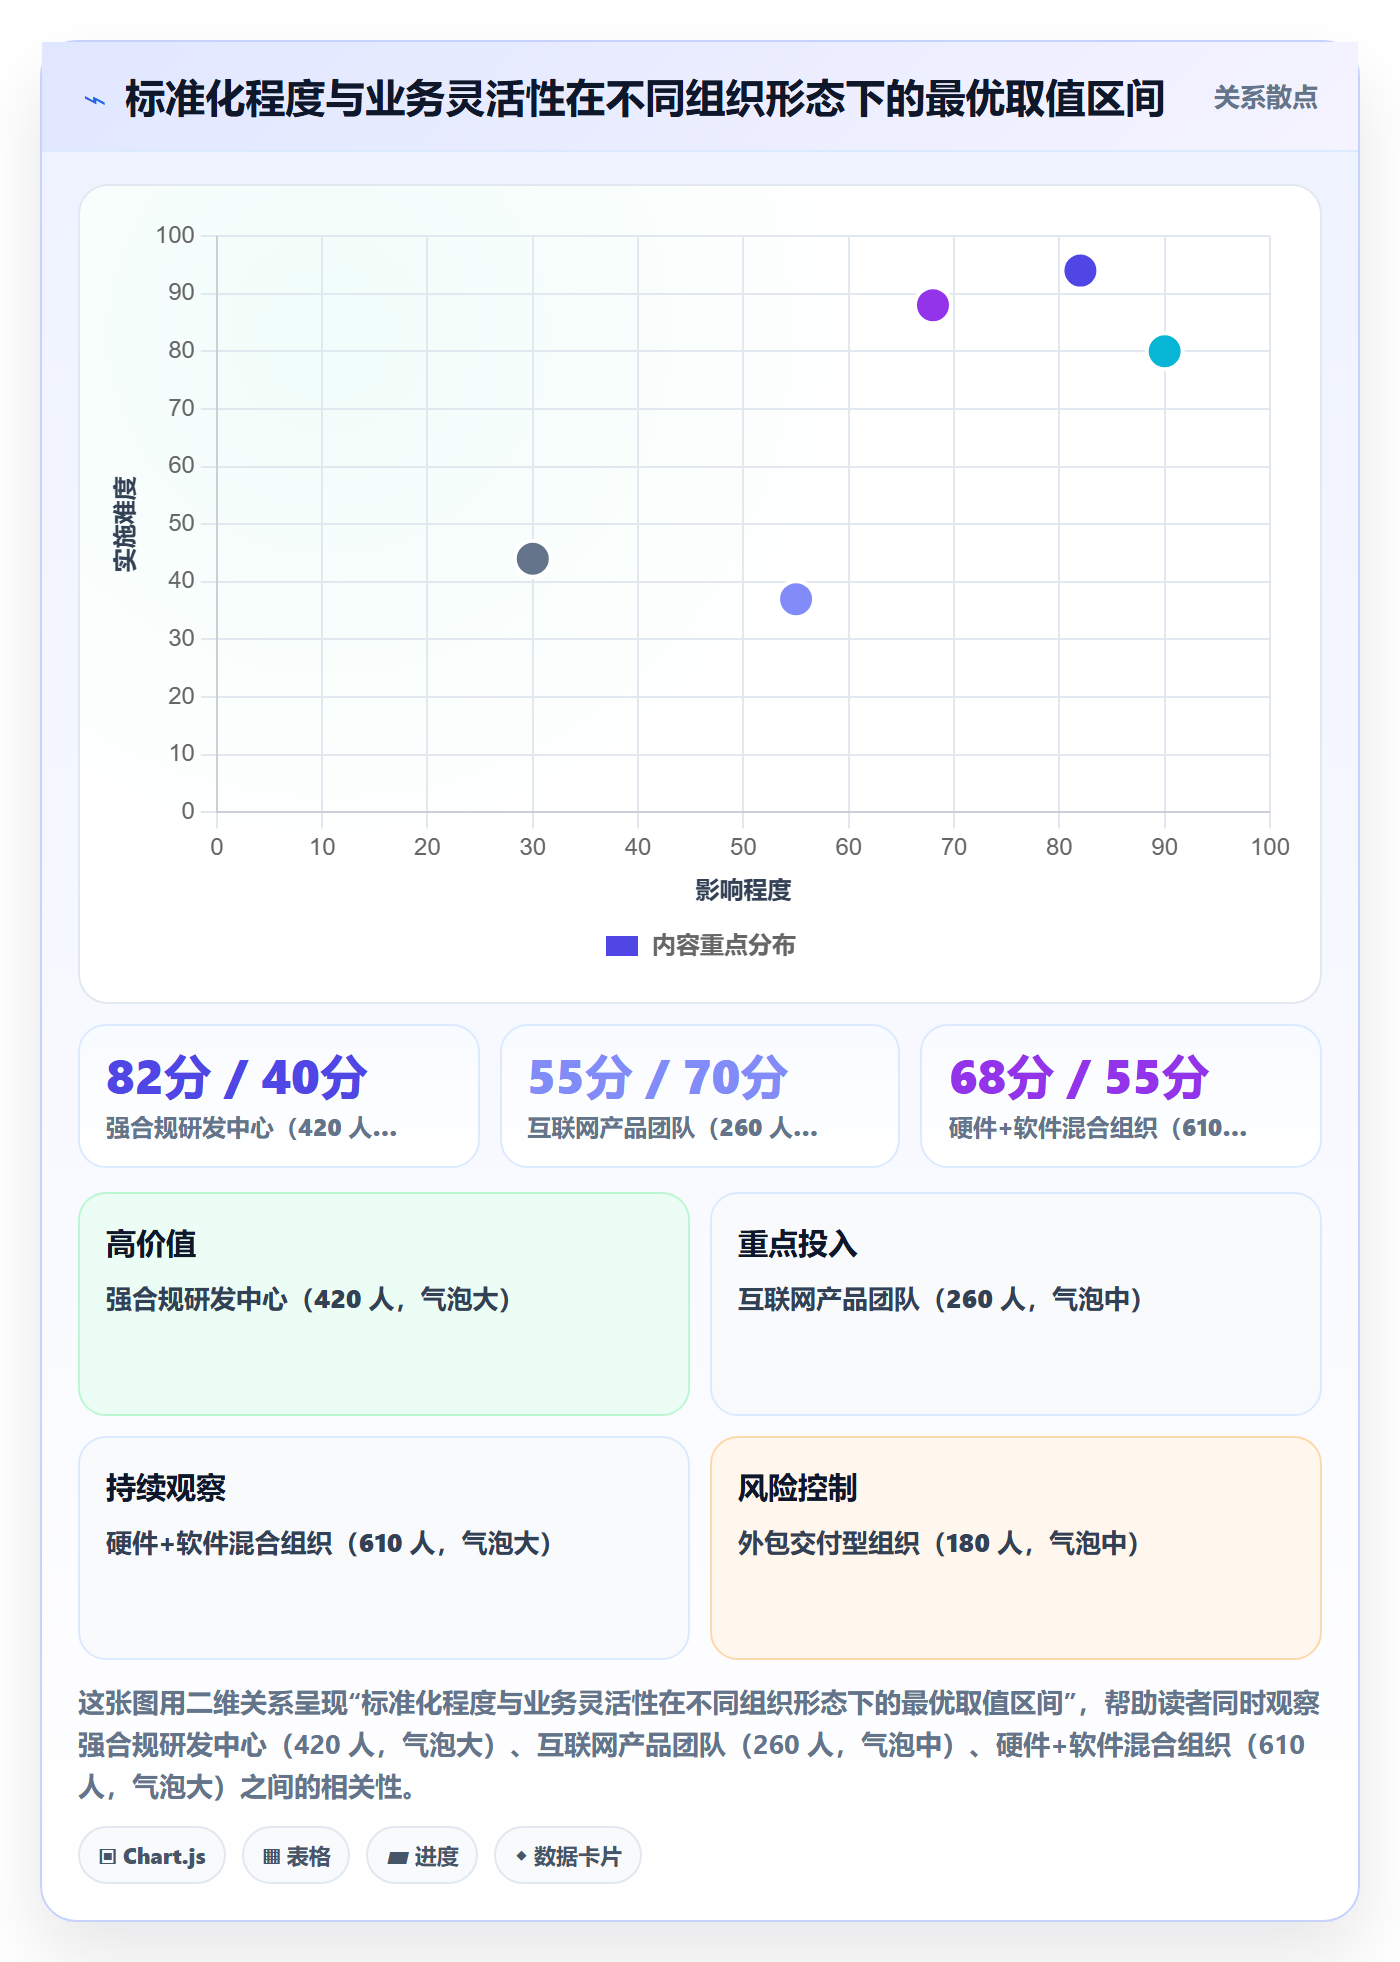Select the dark blue scatter point near 82
This screenshot has width=1400, height=1962.
click(1080, 271)
